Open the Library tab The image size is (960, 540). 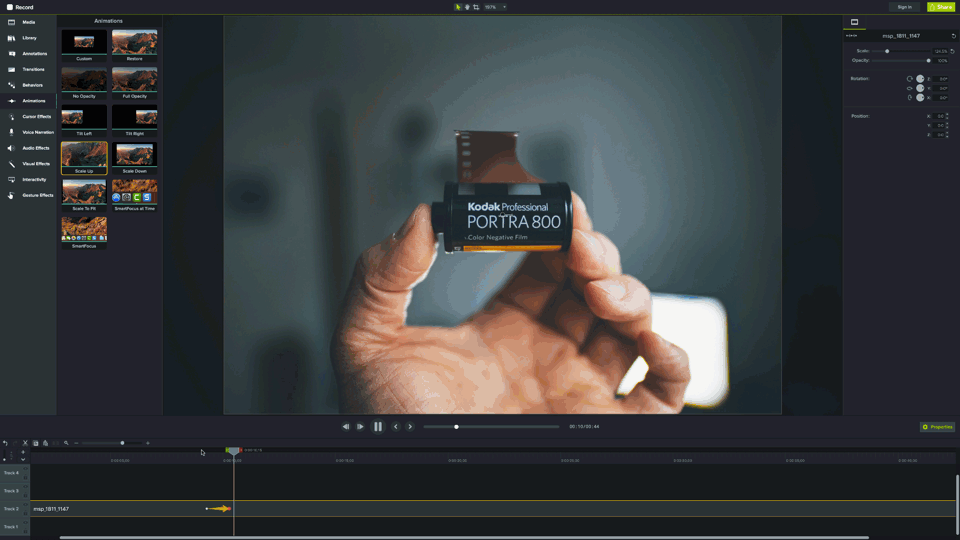tap(28, 38)
